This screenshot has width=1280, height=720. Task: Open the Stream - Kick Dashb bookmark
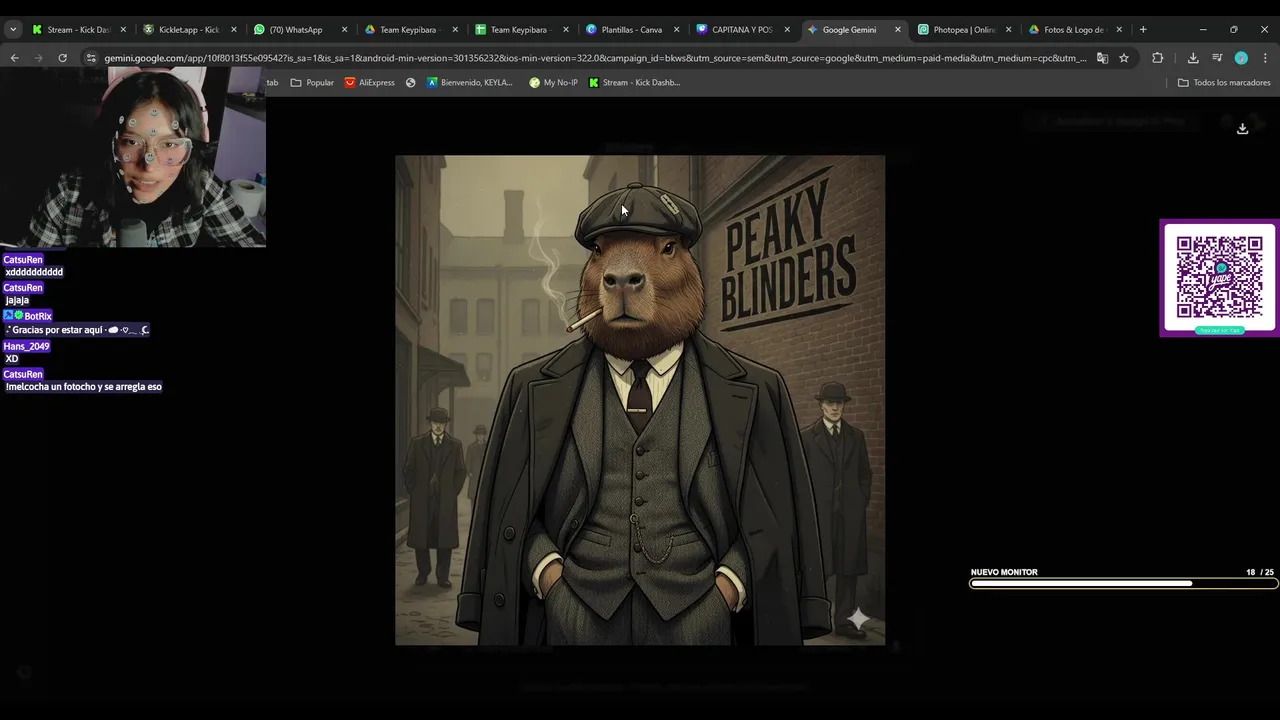634,83
